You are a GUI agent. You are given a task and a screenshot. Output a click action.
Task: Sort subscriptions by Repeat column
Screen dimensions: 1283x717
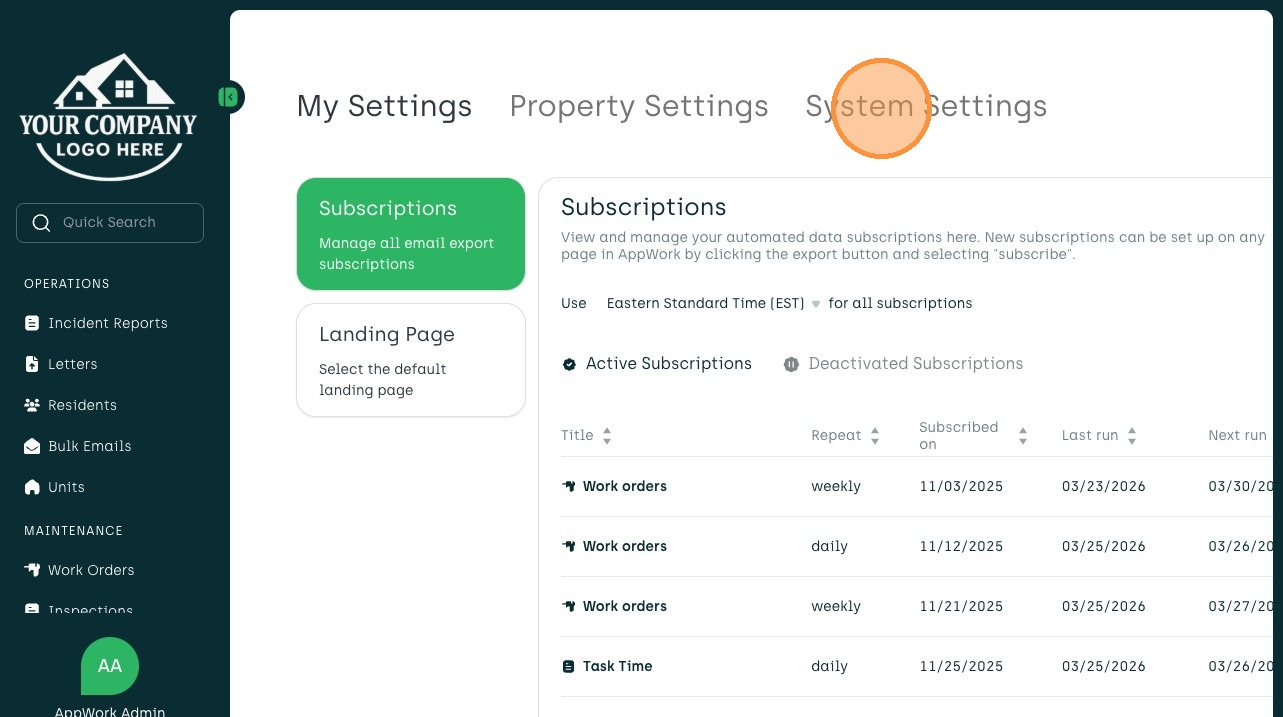pos(874,436)
